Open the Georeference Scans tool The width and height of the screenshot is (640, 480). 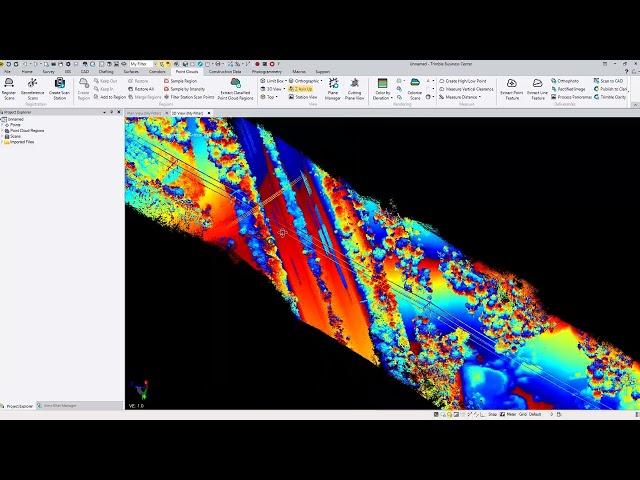[32, 88]
